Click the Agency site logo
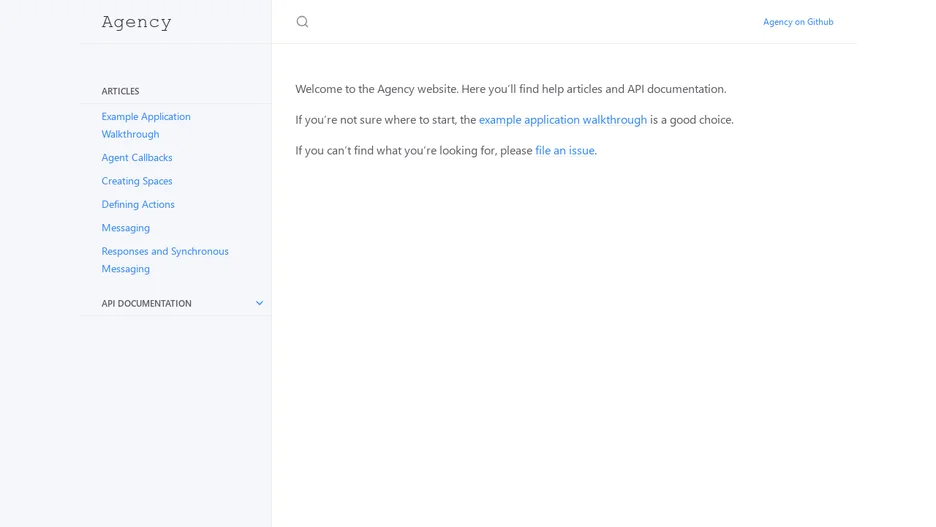Image resolution: width=936 pixels, height=527 pixels. pyautogui.click(x=137, y=22)
